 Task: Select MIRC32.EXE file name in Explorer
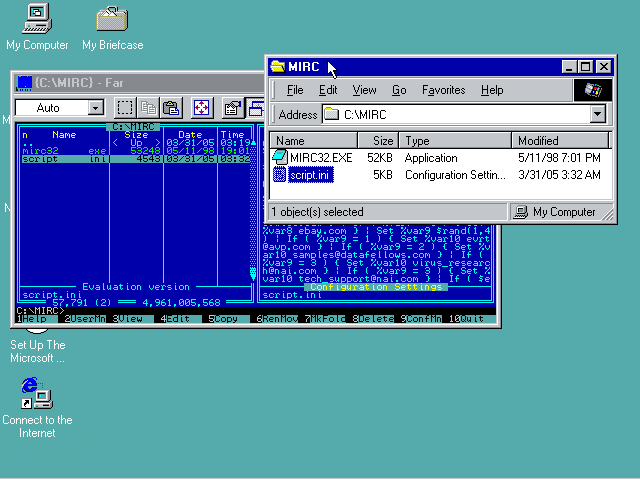pyautogui.click(x=321, y=158)
